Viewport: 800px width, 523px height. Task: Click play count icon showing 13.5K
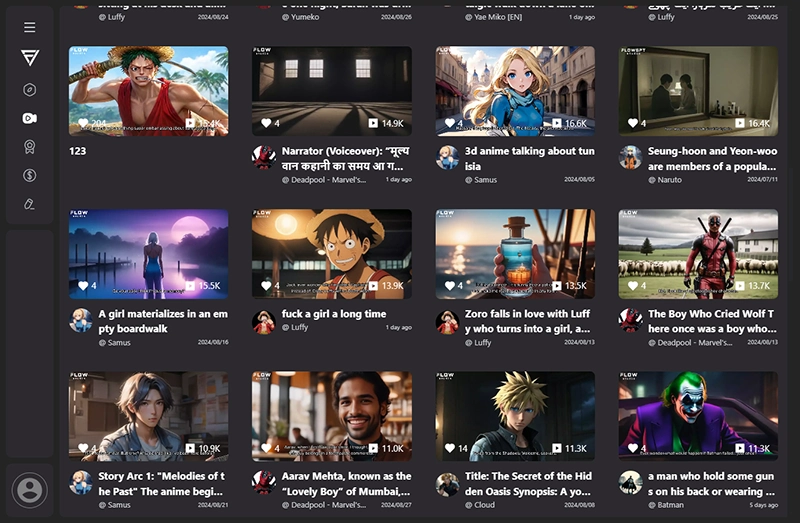557,286
